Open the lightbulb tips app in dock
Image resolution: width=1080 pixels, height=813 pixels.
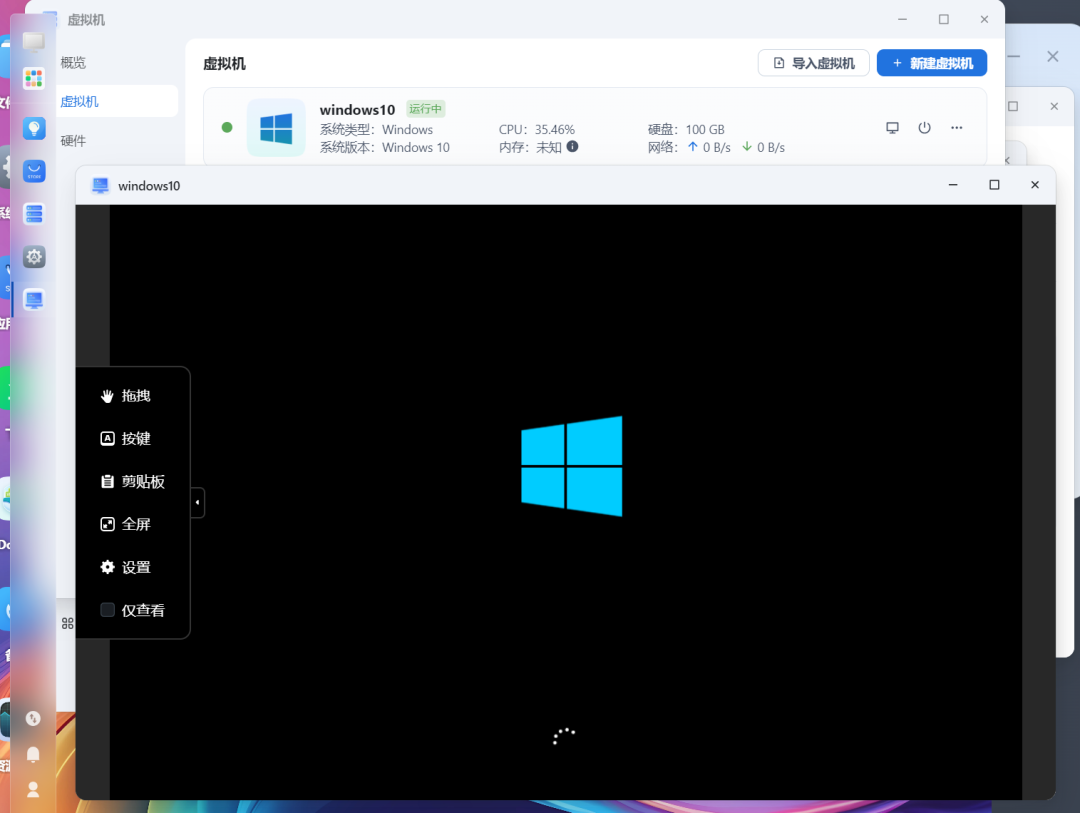click(34, 128)
